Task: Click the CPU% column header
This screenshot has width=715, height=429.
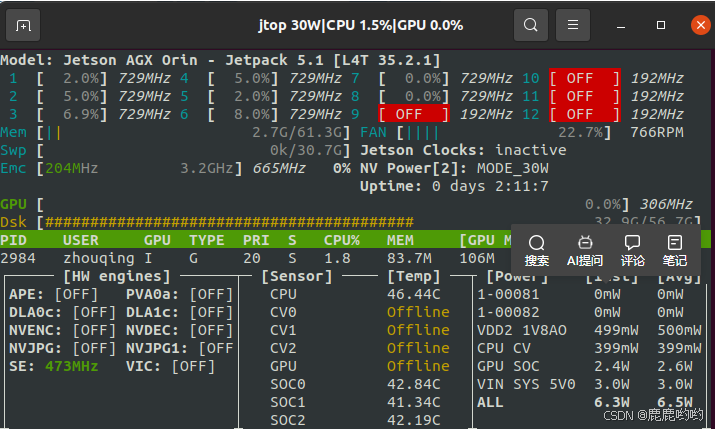Action: point(342,240)
